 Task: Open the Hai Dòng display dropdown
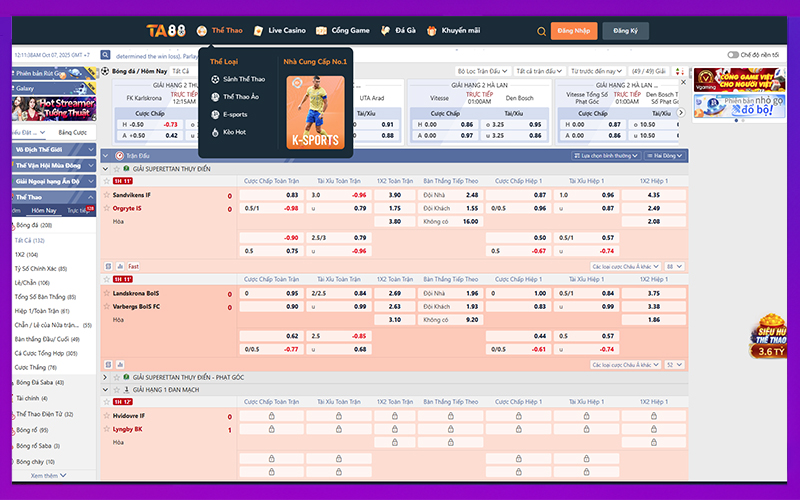click(x=665, y=156)
